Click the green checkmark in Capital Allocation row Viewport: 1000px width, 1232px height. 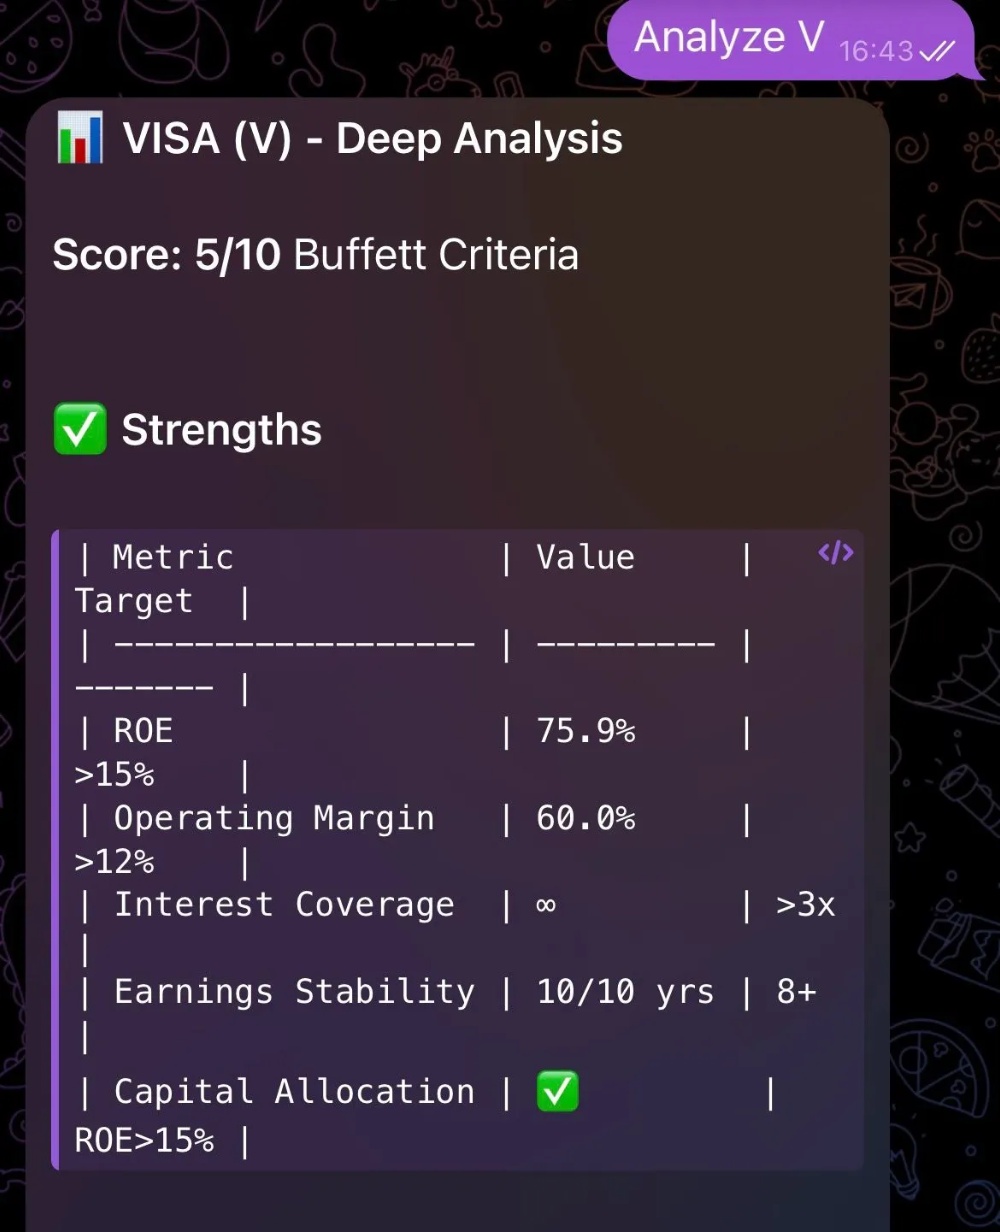(x=557, y=1091)
